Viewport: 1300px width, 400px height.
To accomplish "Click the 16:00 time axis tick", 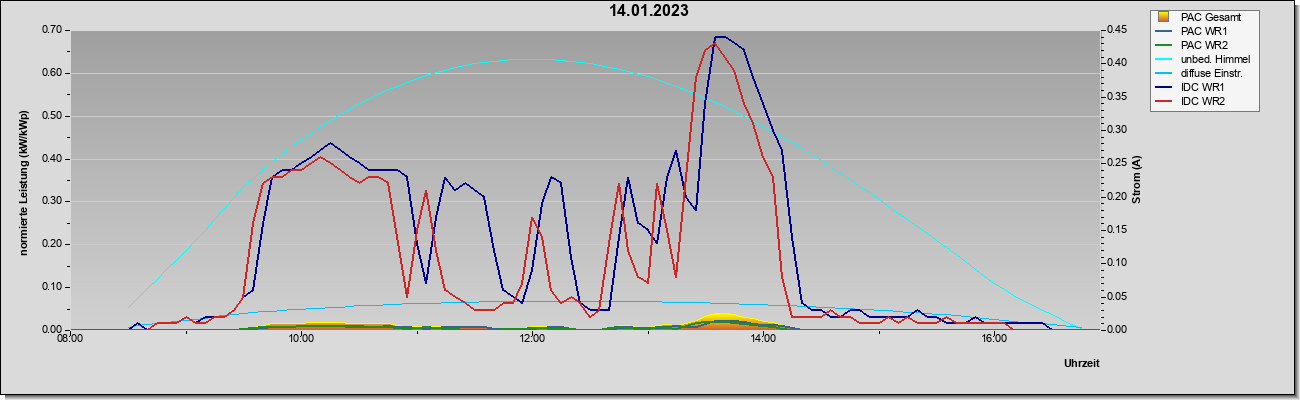I will (993, 340).
